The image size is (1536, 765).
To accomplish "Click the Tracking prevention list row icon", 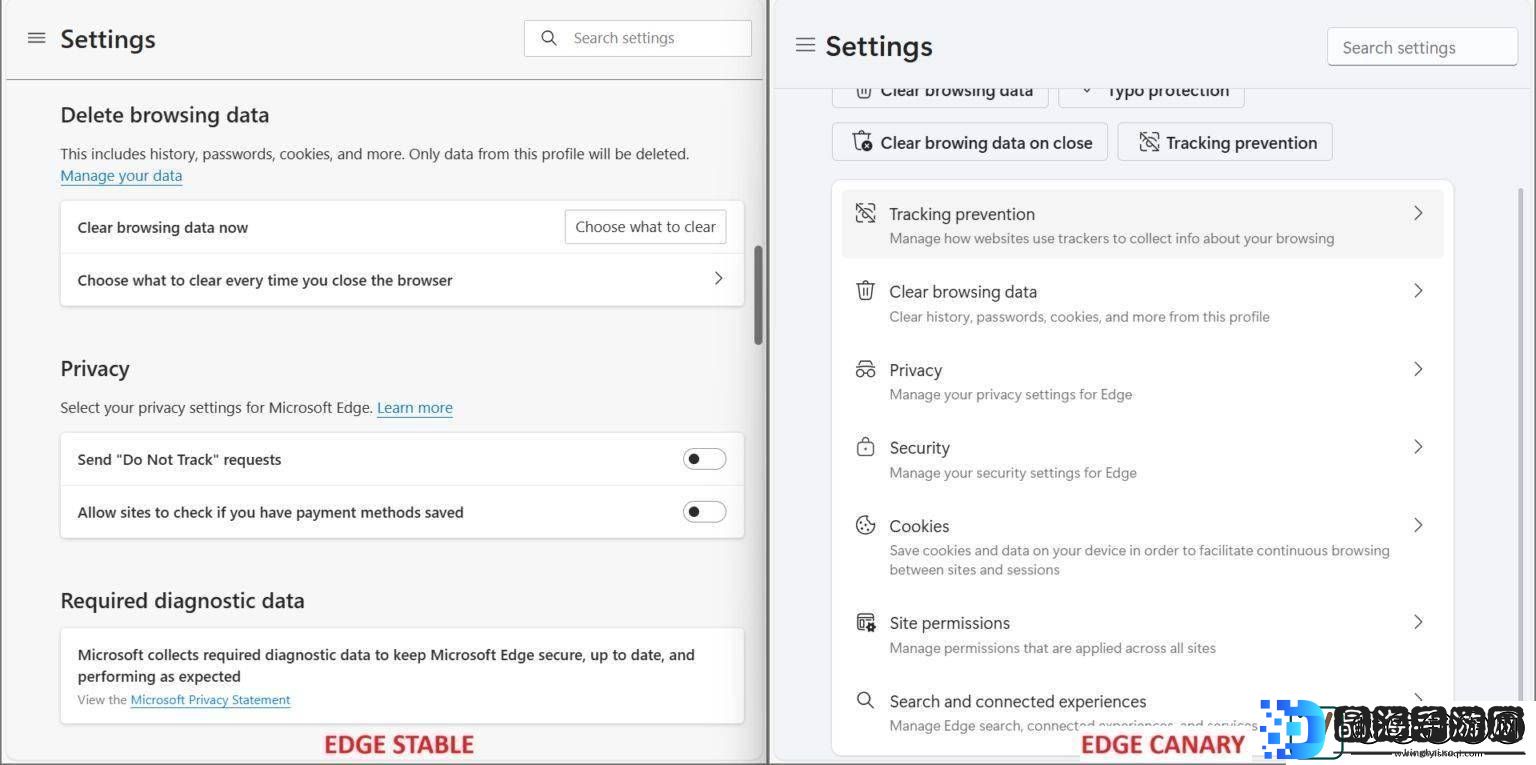I will [x=865, y=213].
